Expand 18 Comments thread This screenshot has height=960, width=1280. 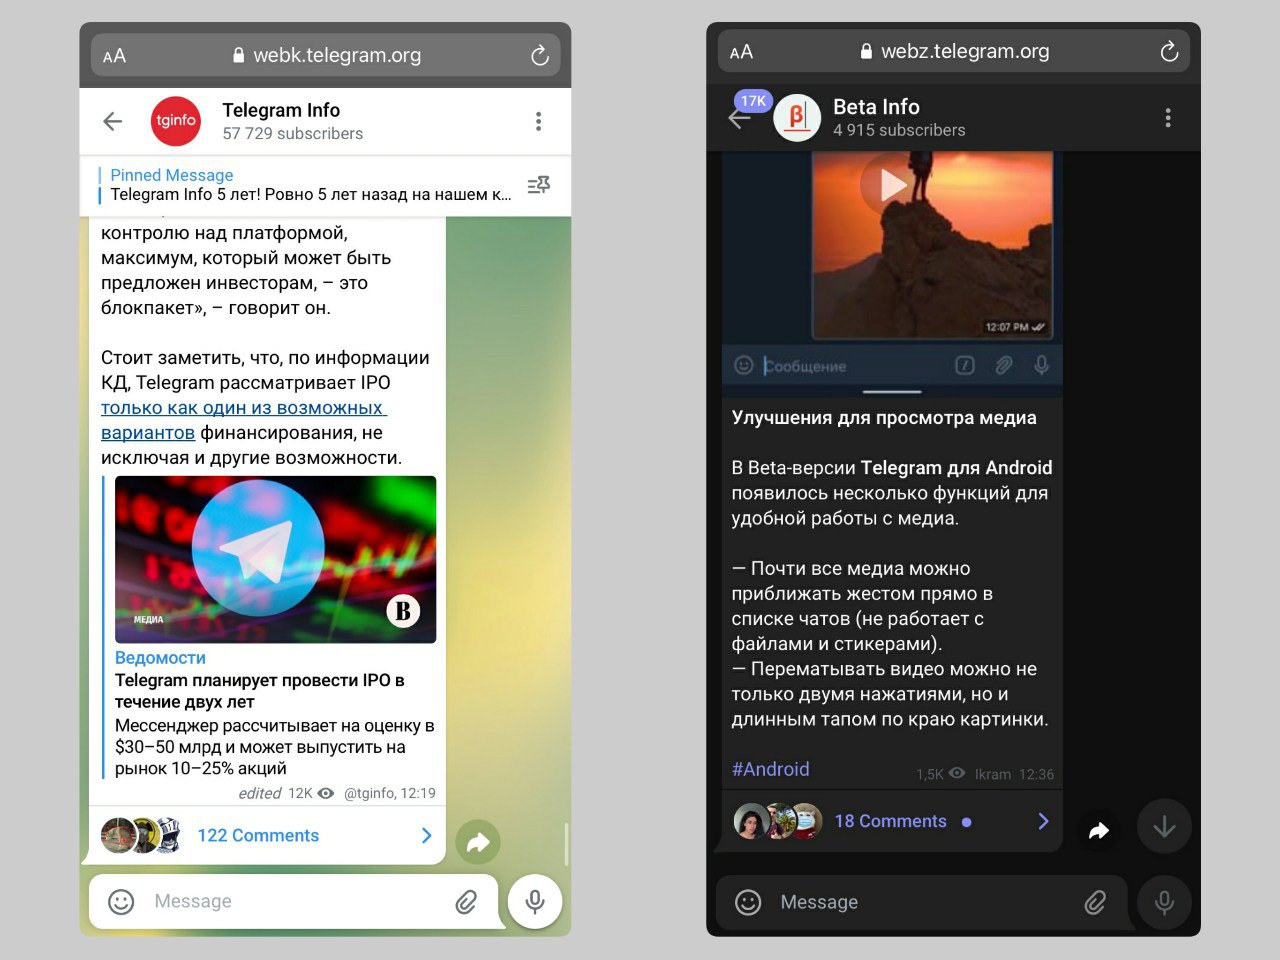coord(890,821)
